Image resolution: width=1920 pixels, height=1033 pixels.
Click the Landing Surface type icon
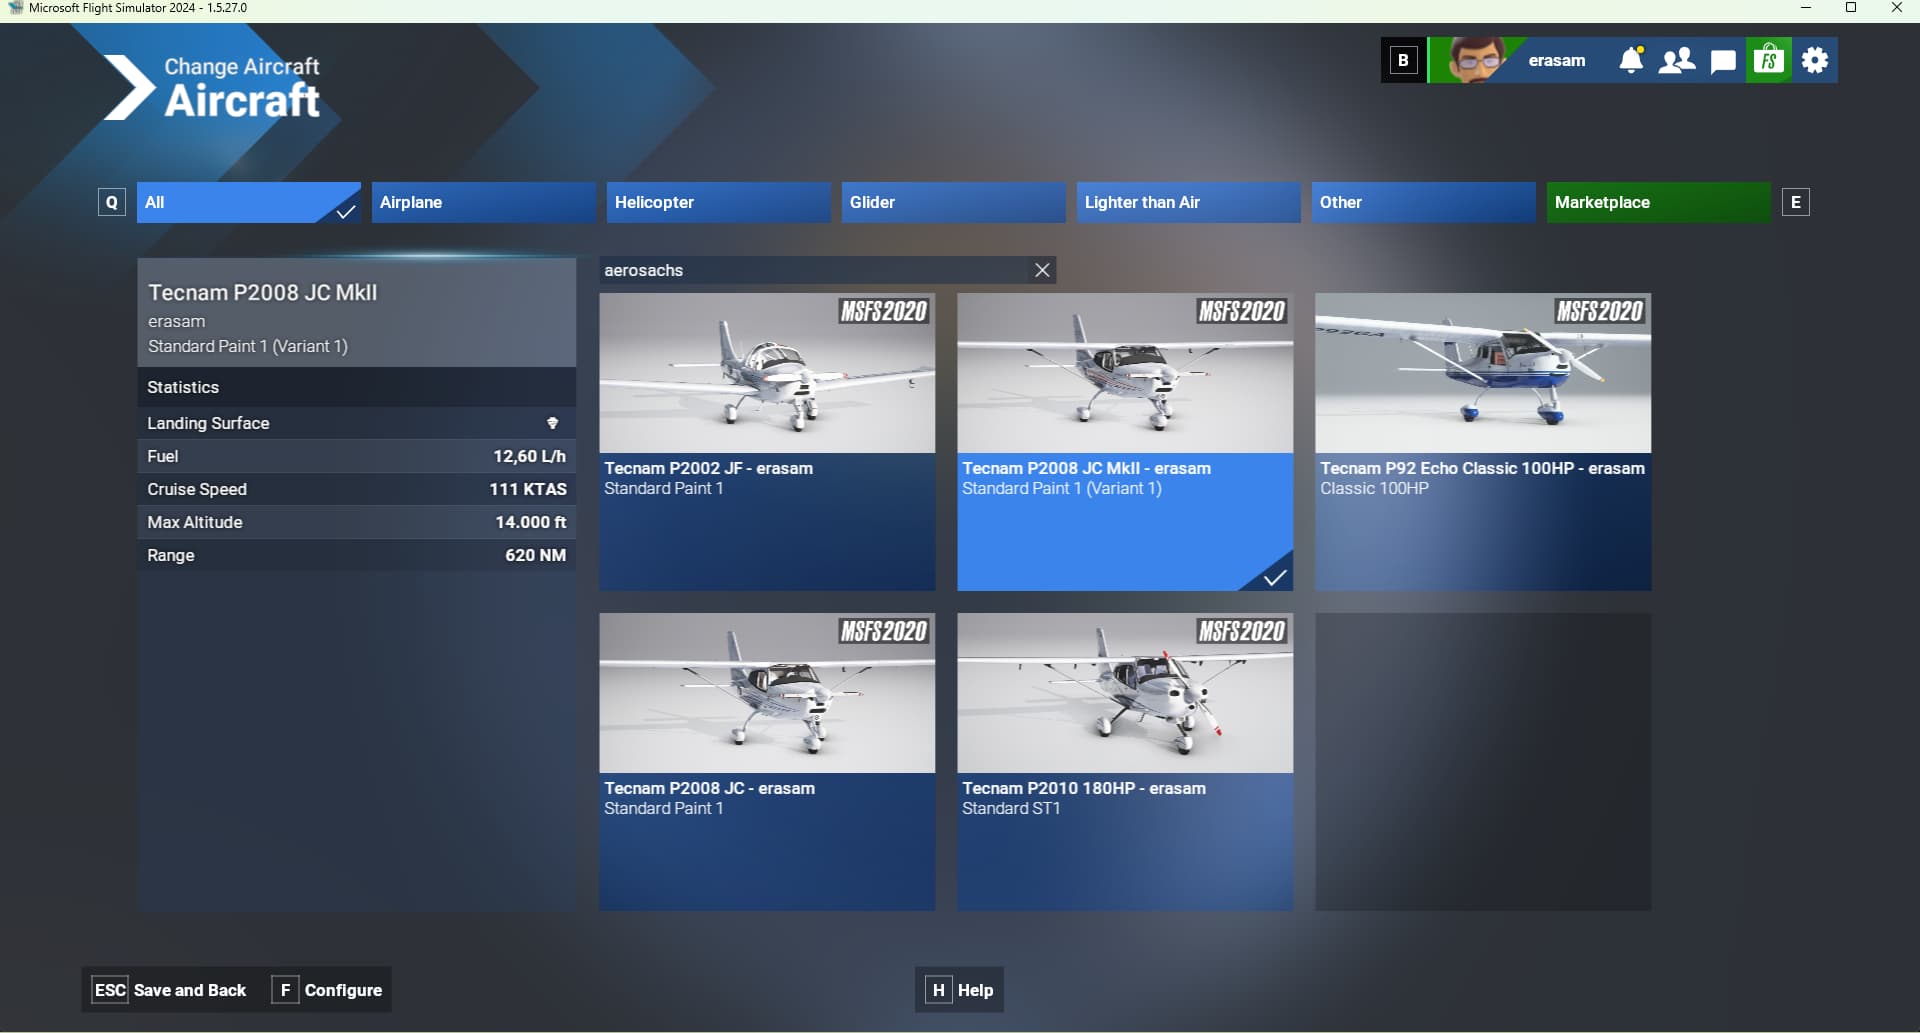[x=552, y=423]
